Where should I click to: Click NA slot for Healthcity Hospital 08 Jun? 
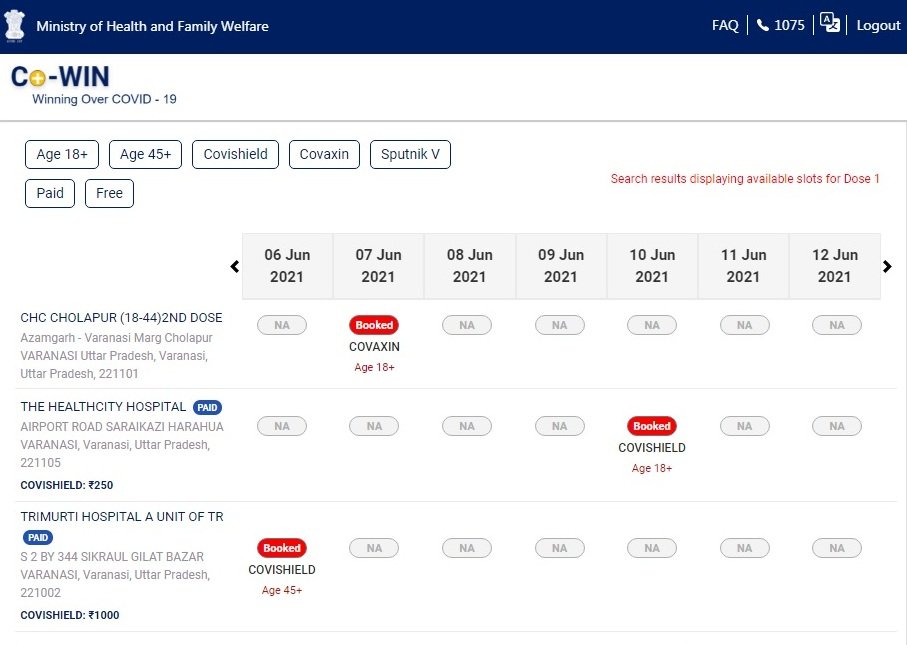[x=467, y=426]
